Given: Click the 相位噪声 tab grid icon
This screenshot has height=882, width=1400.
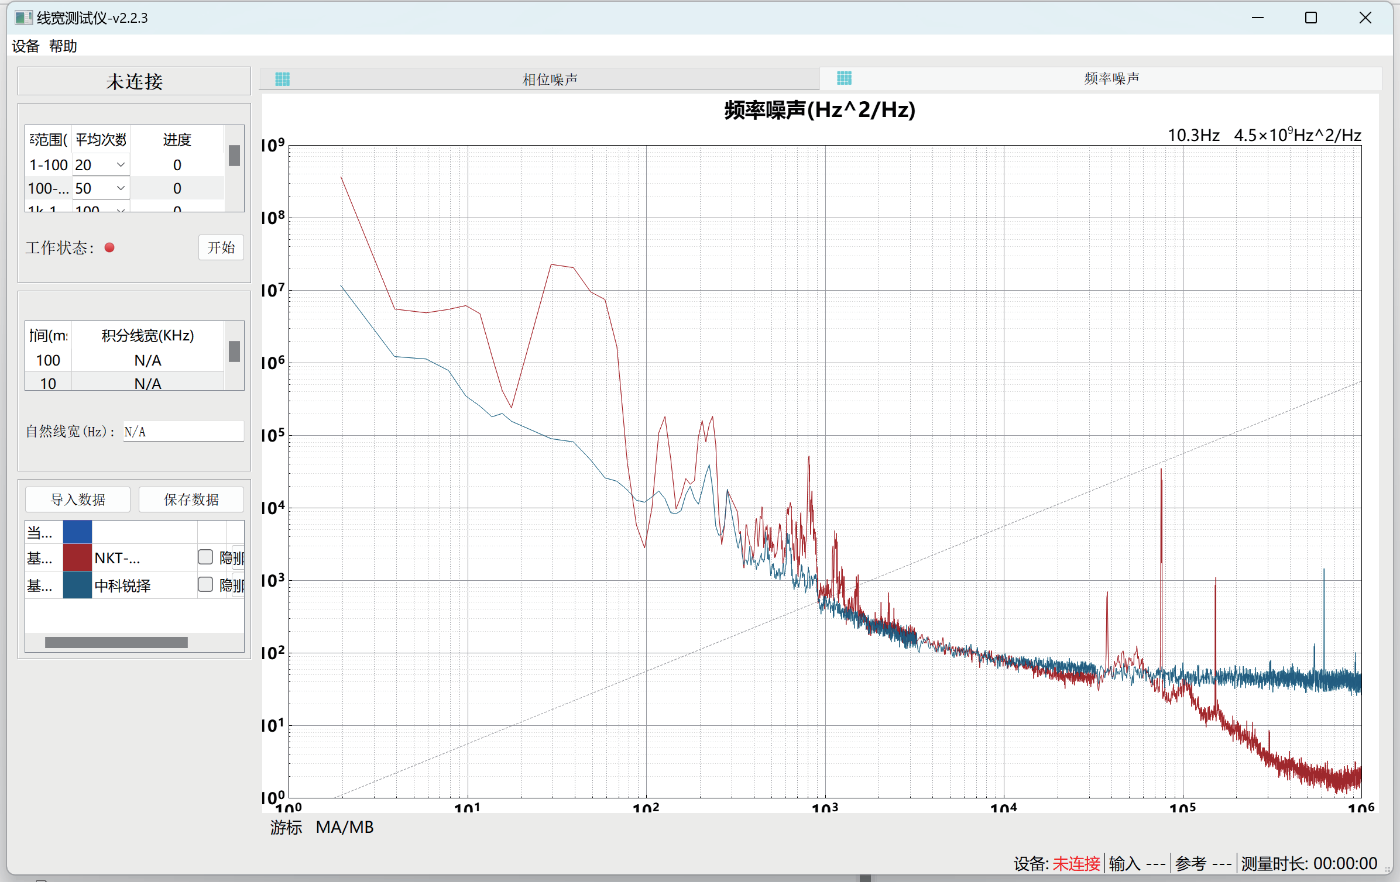Looking at the screenshot, I should tap(282, 79).
